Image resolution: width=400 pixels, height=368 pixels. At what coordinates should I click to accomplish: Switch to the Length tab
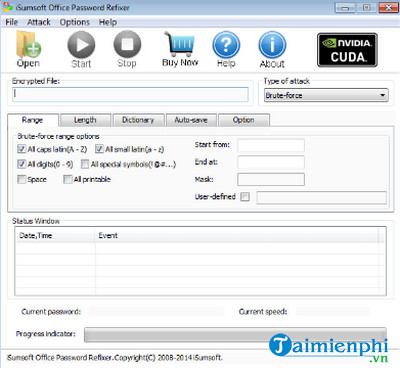[85, 120]
